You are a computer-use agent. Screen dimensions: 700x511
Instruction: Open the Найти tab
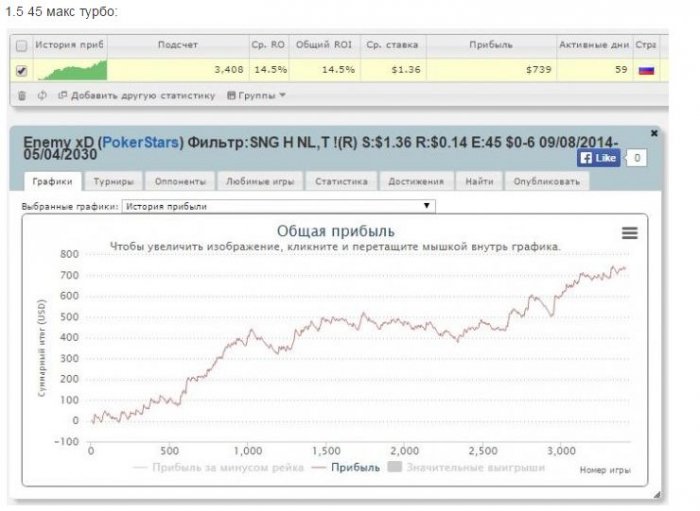point(479,182)
